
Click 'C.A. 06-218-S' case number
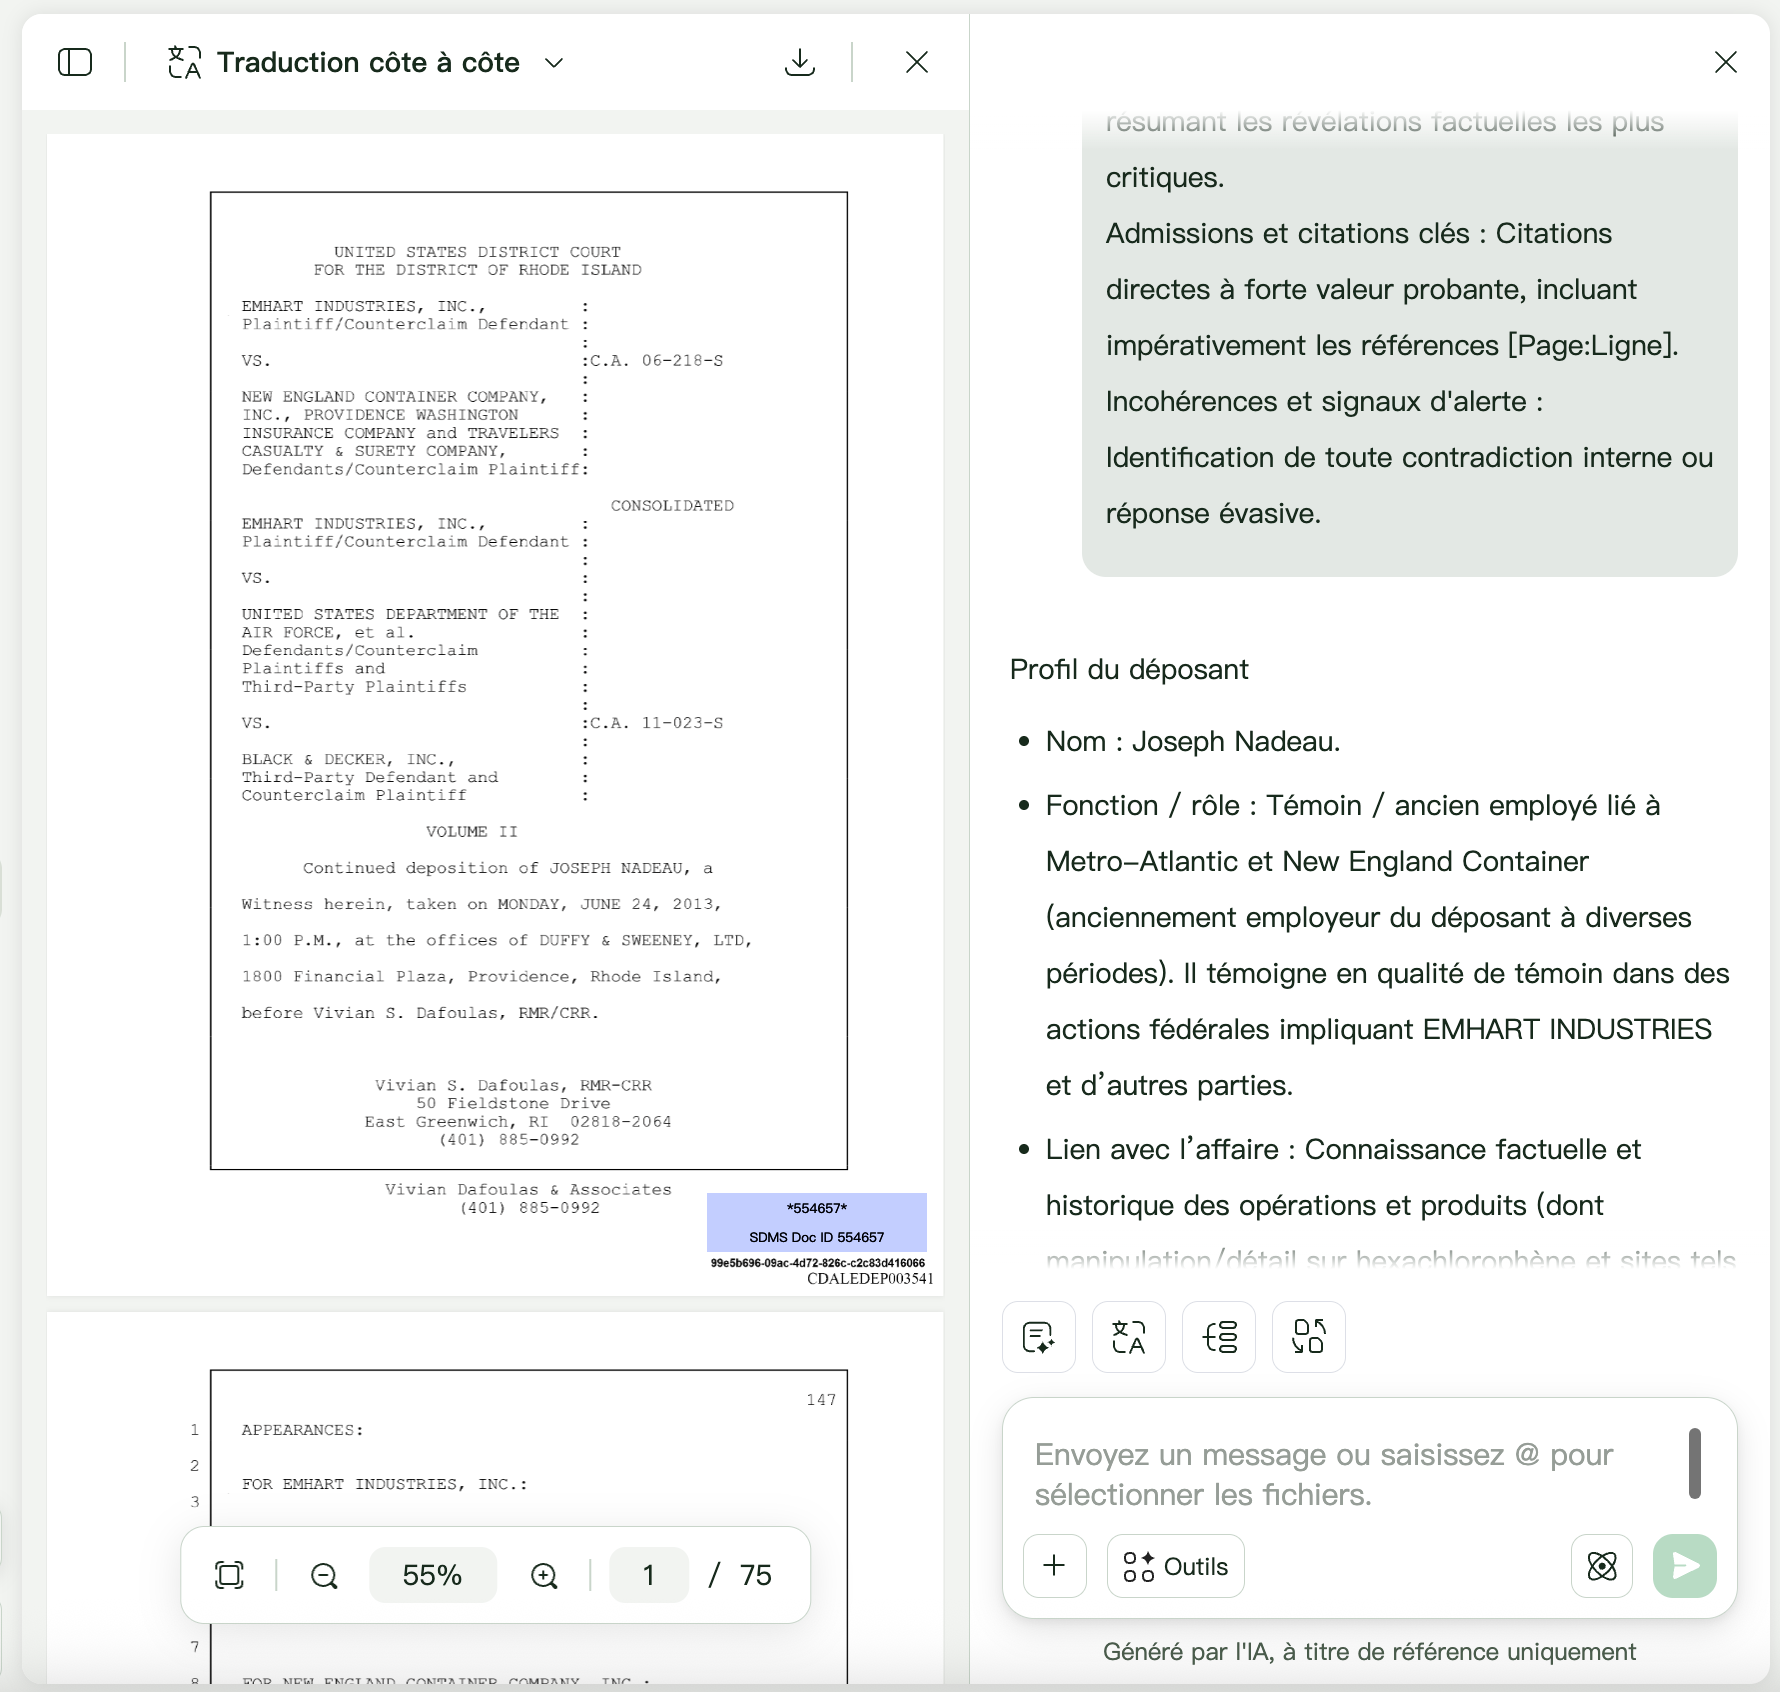656,360
